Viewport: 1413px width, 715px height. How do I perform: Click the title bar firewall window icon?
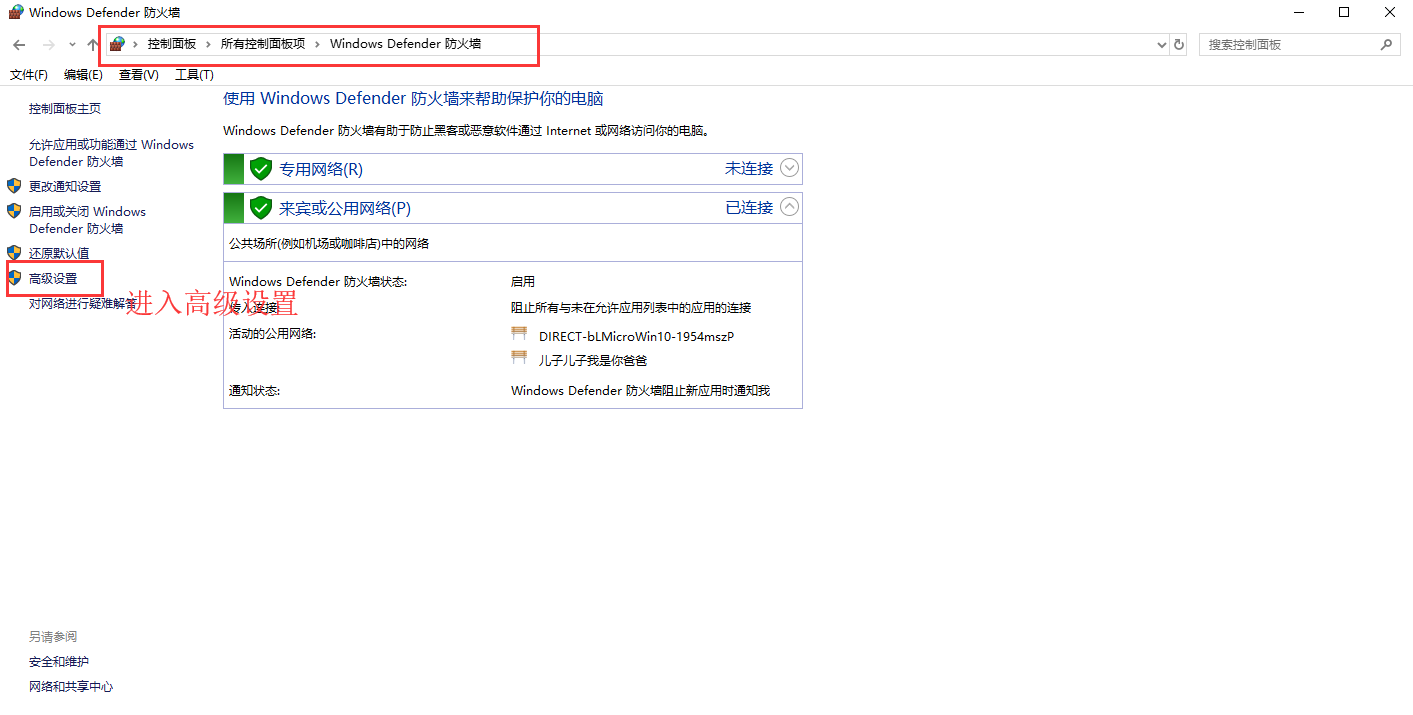click(16, 12)
